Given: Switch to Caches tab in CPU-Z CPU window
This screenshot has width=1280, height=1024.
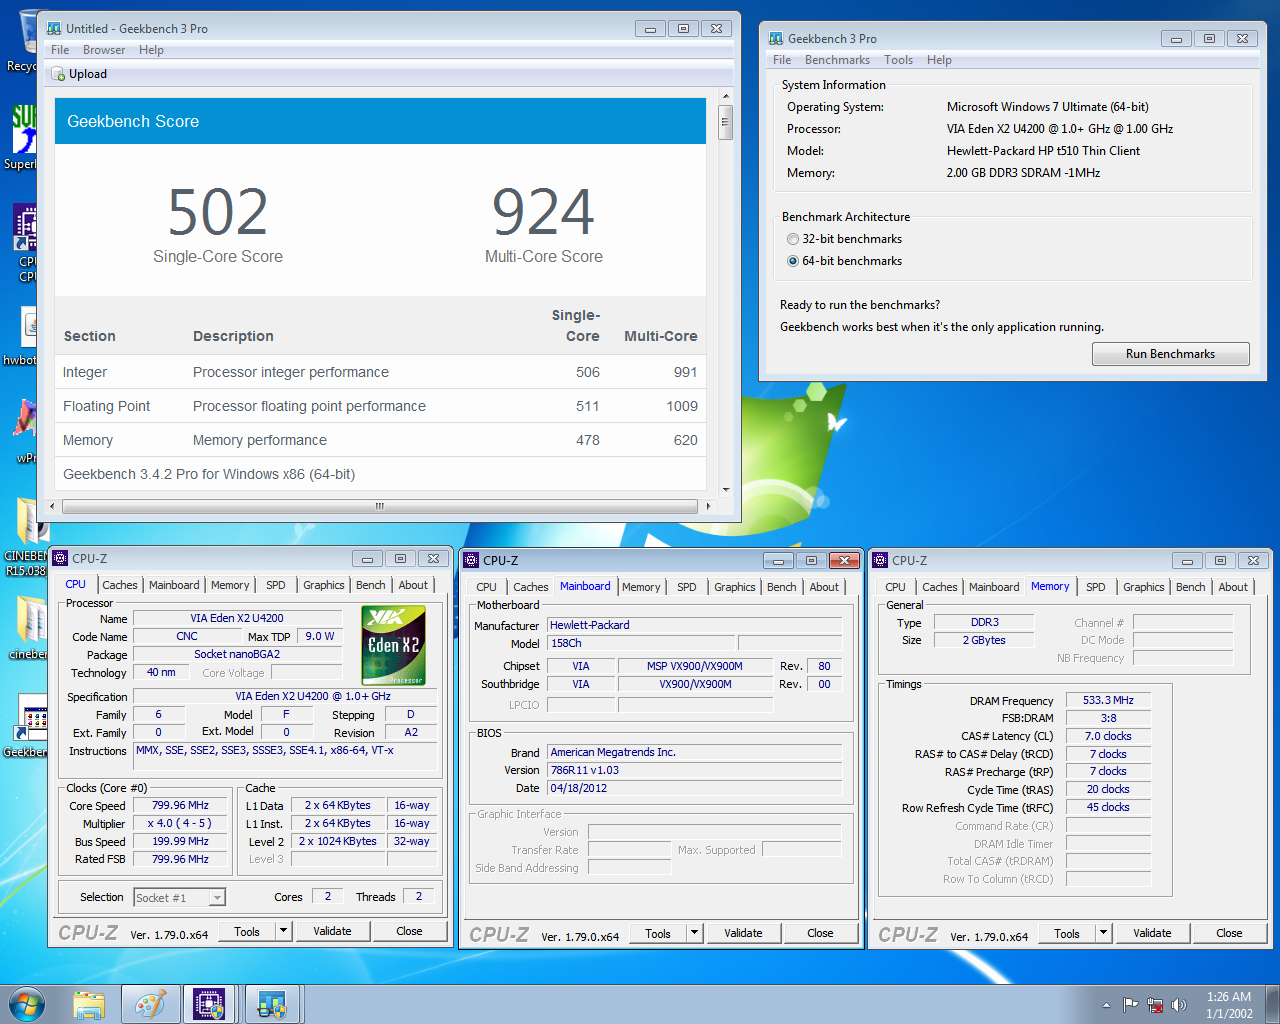Looking at the screenshot, I should 119,585.
